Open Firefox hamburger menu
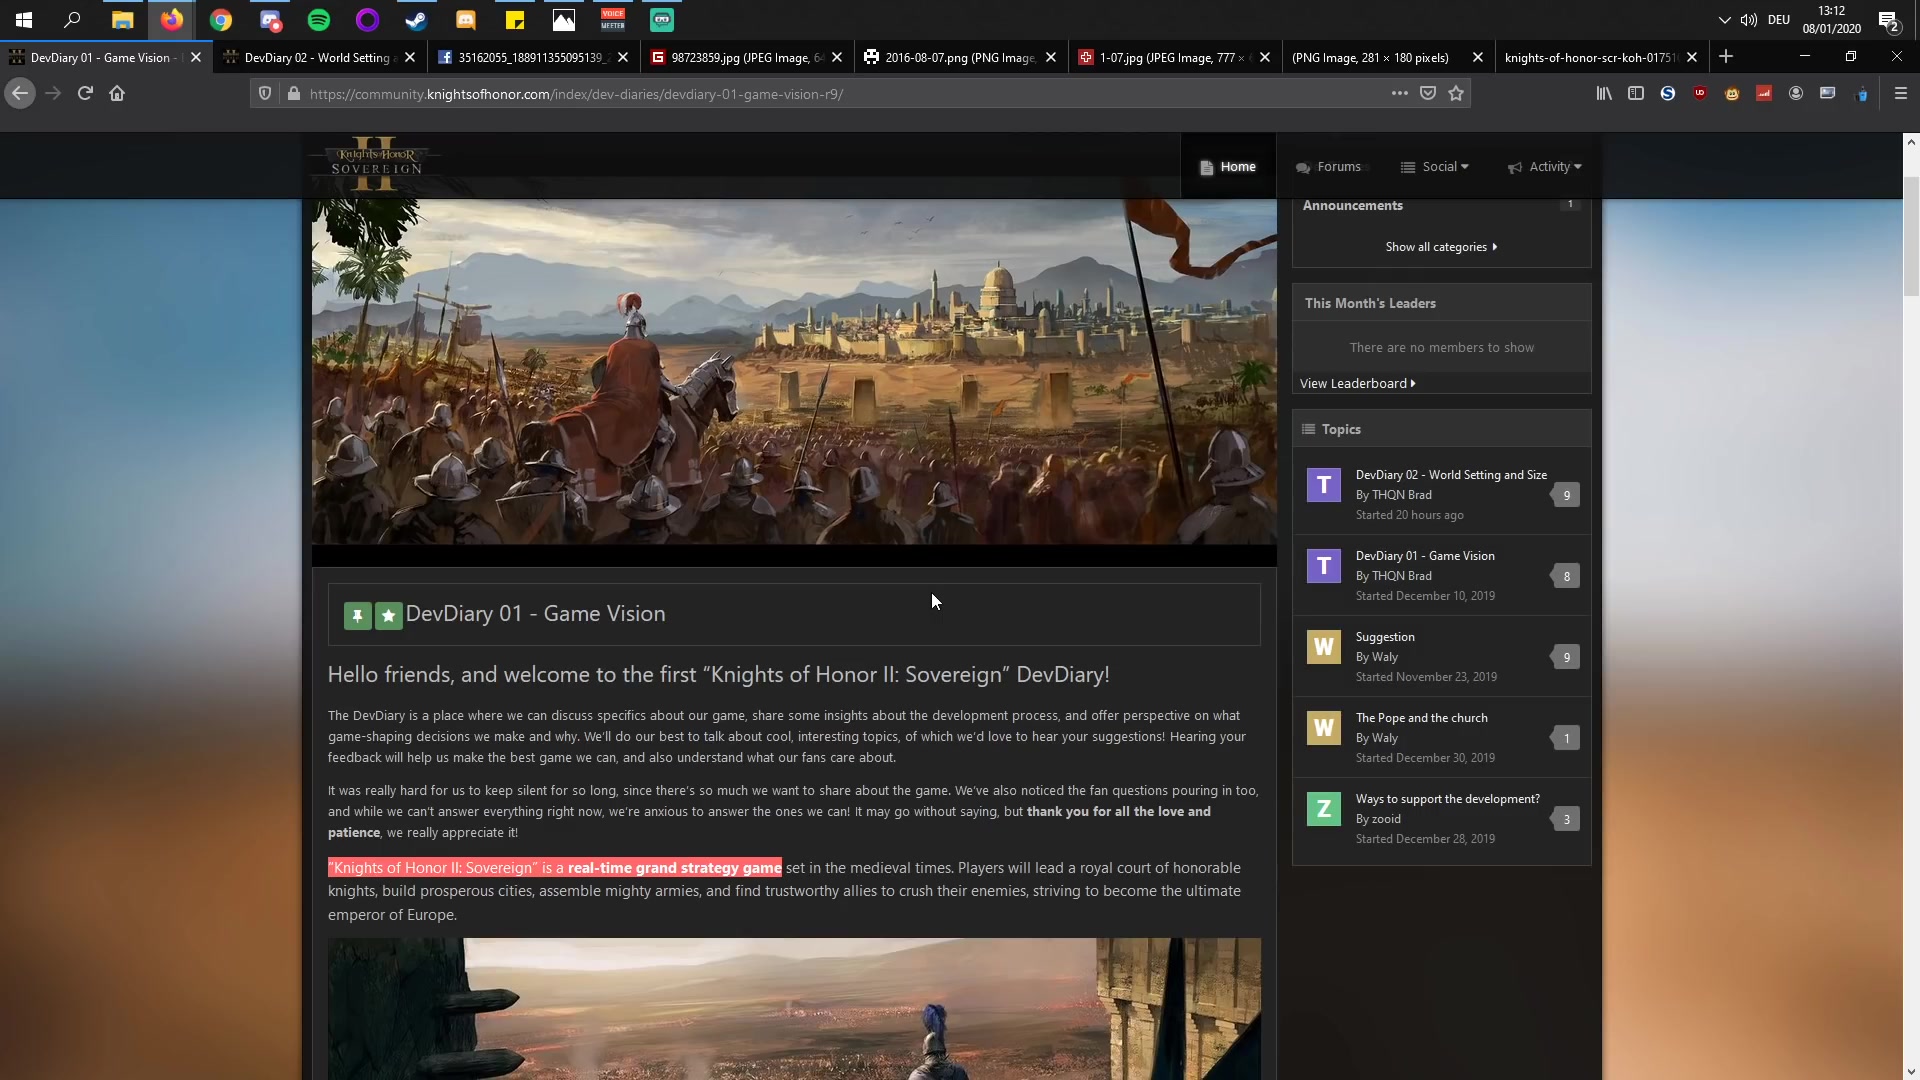The width and height of the screenshot is (1920, 1080). (x=1901, y=93)
